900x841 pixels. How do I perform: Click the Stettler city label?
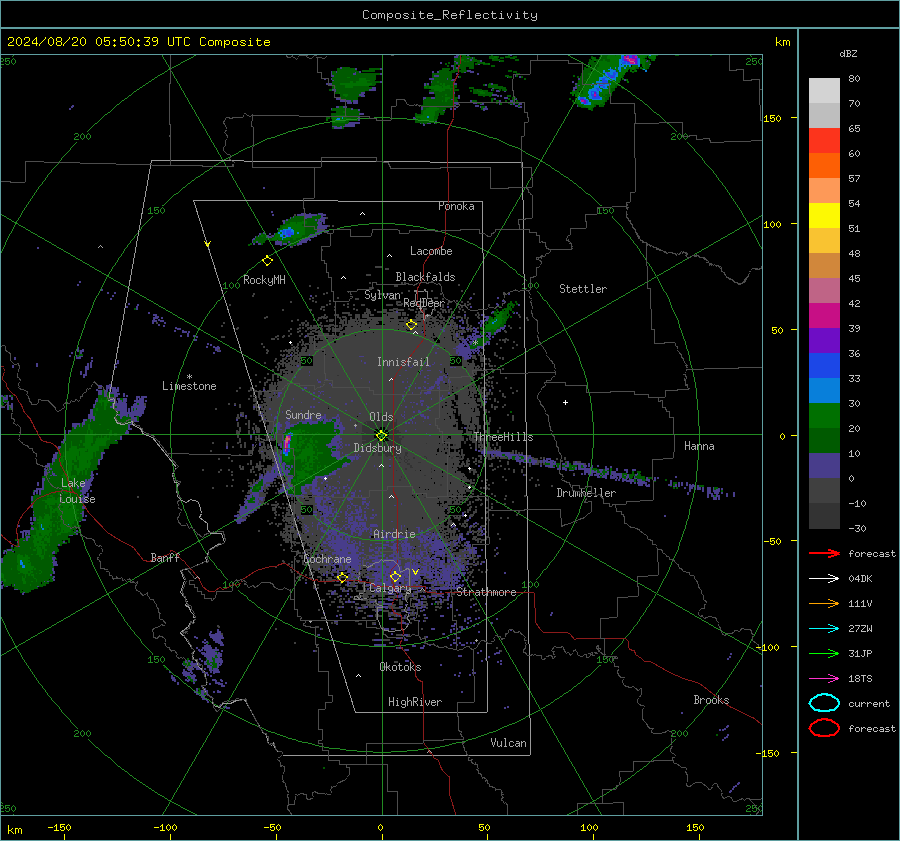coord(583,289)
